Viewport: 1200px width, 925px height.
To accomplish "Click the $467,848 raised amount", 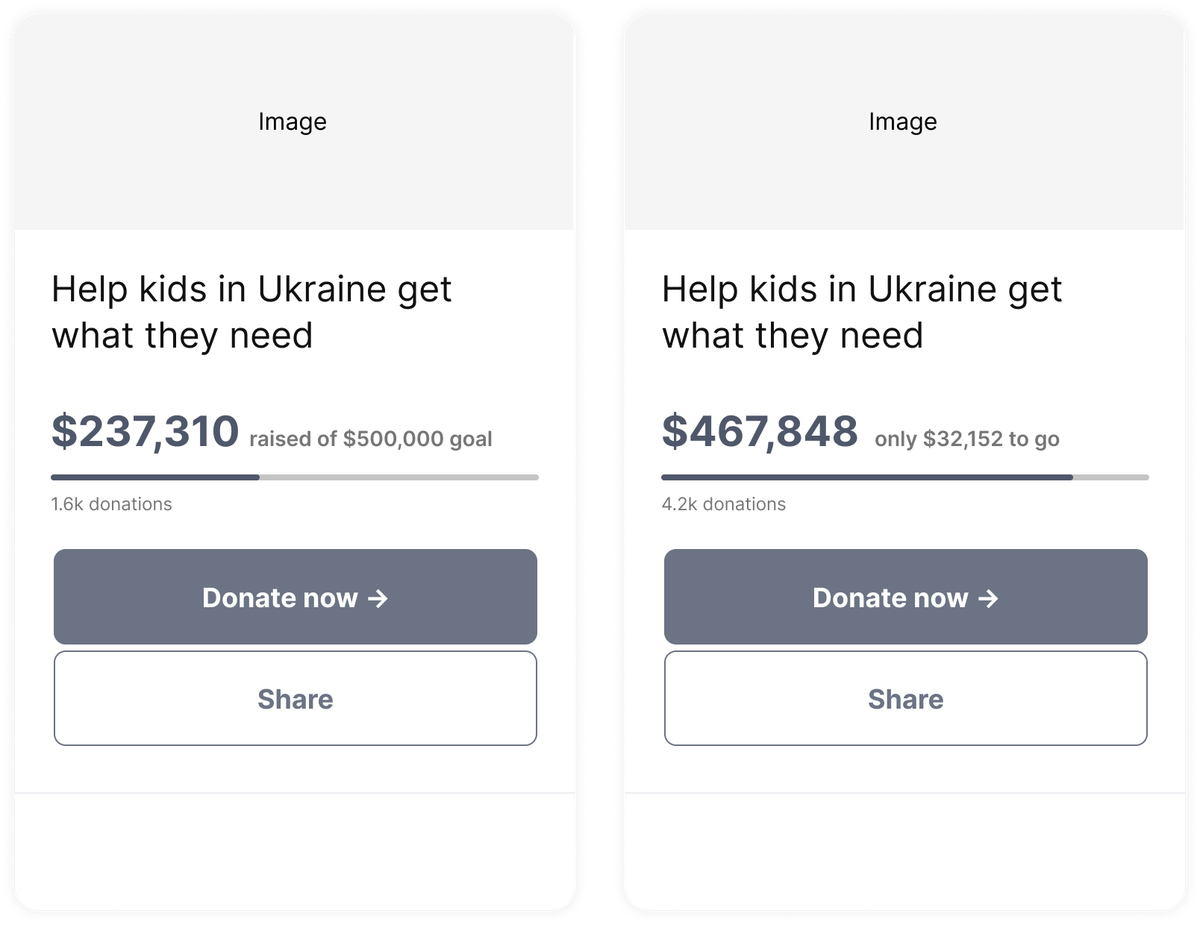I will point(760,432).
